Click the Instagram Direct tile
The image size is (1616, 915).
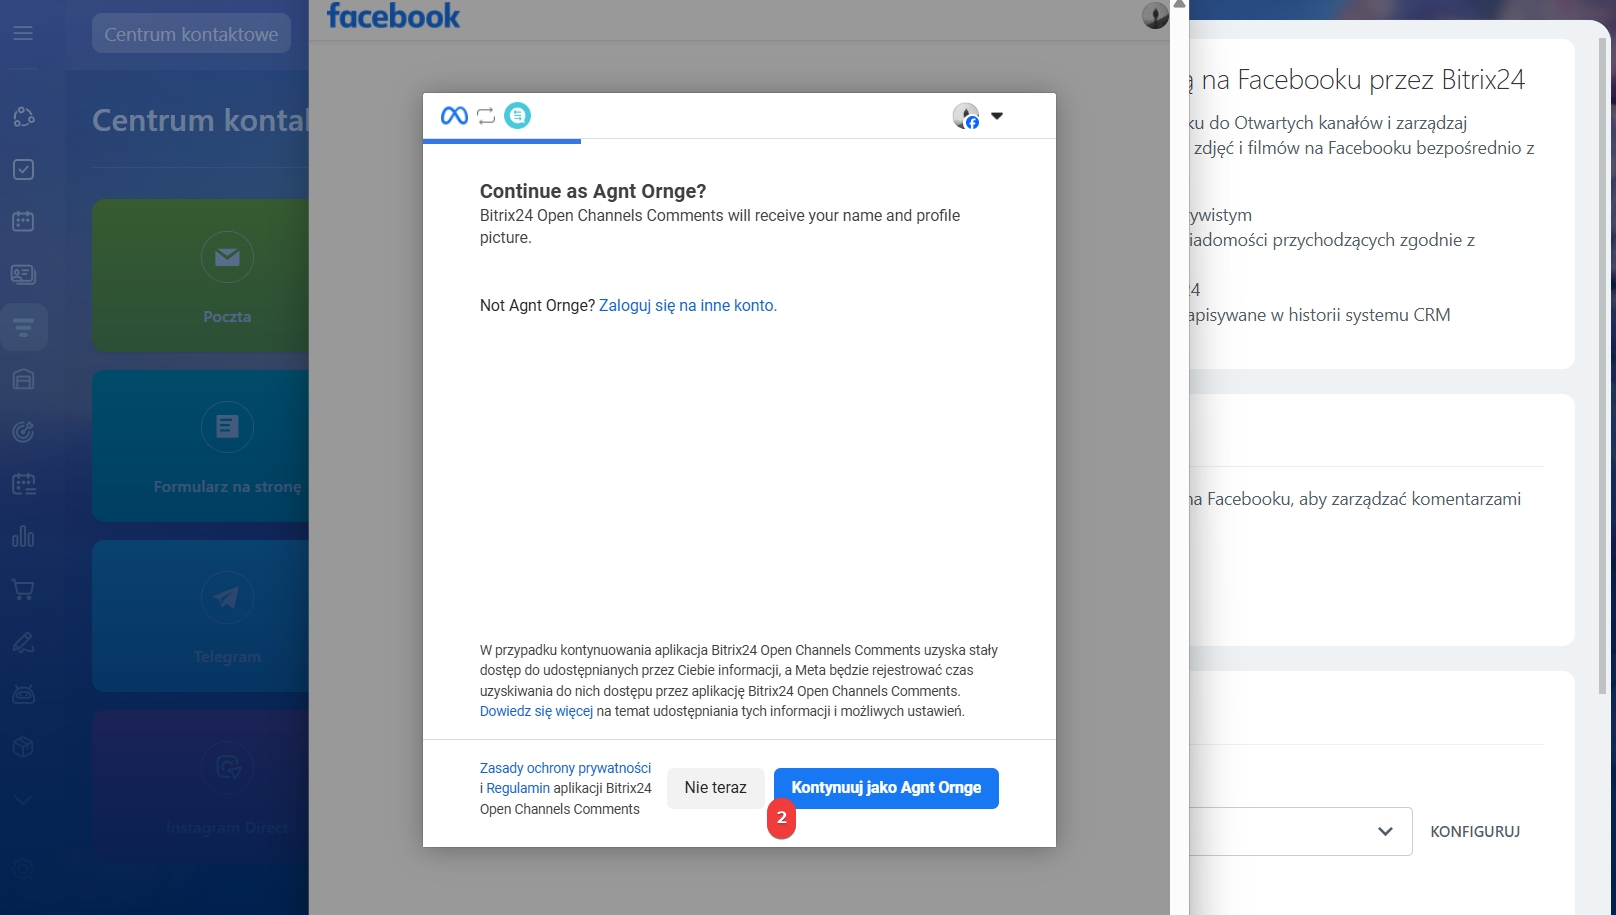200,786
